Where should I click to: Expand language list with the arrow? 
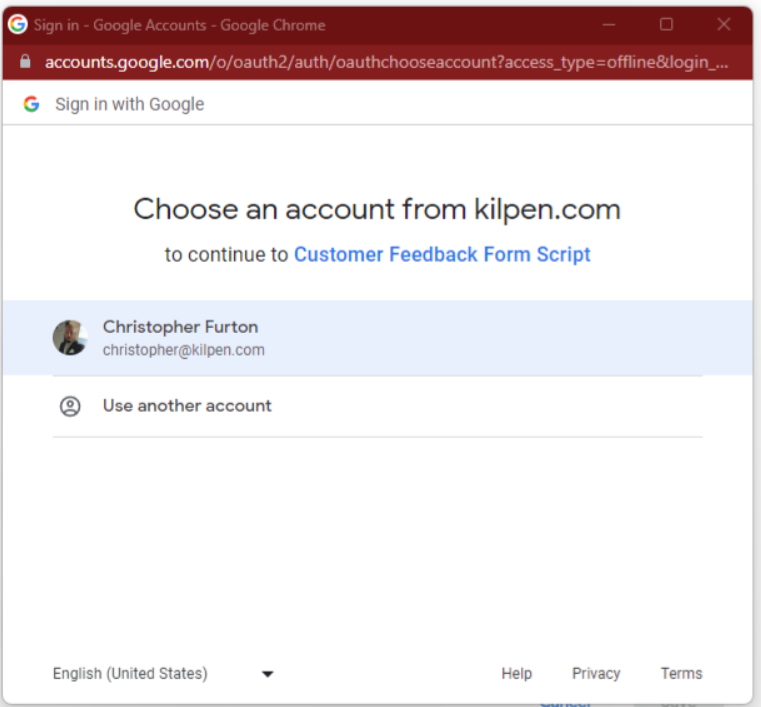tap(267, 674)
